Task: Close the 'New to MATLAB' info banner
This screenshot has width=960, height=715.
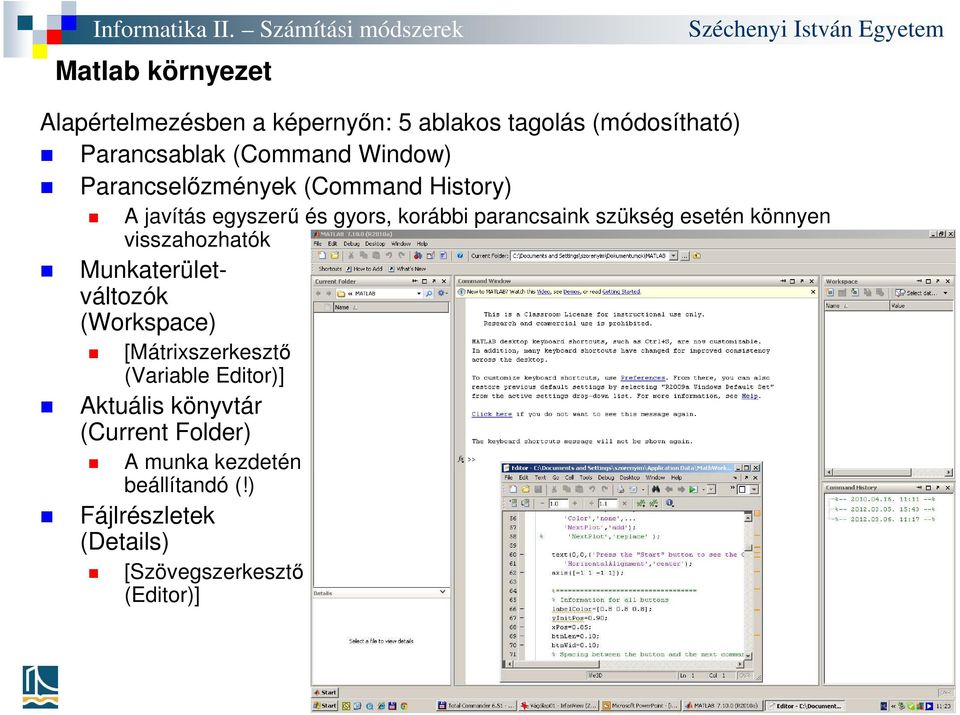Action: [x=812, y=292]
